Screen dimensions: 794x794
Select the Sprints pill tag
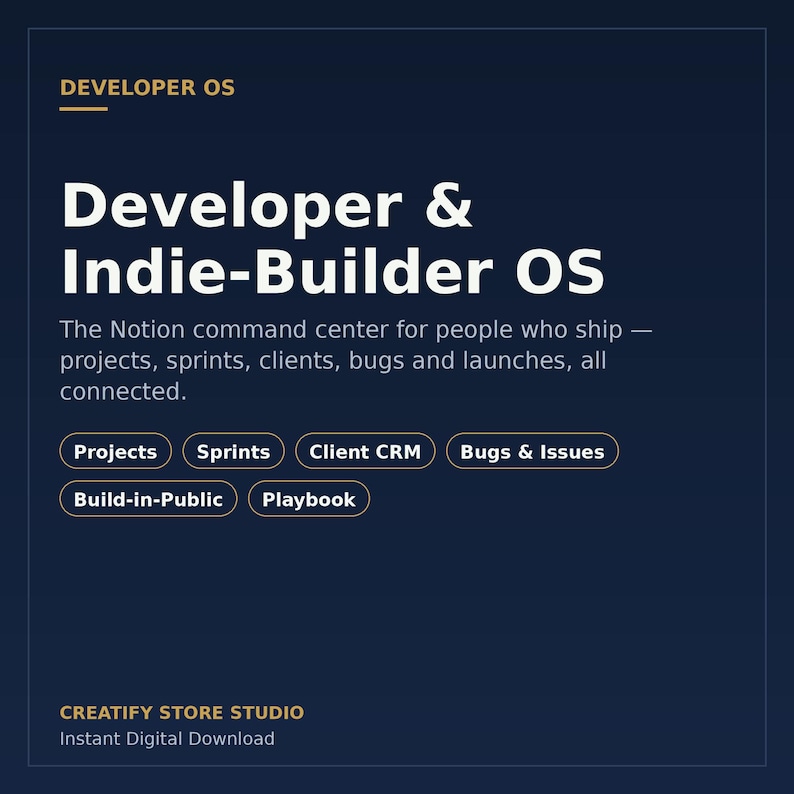coord(233,451)
